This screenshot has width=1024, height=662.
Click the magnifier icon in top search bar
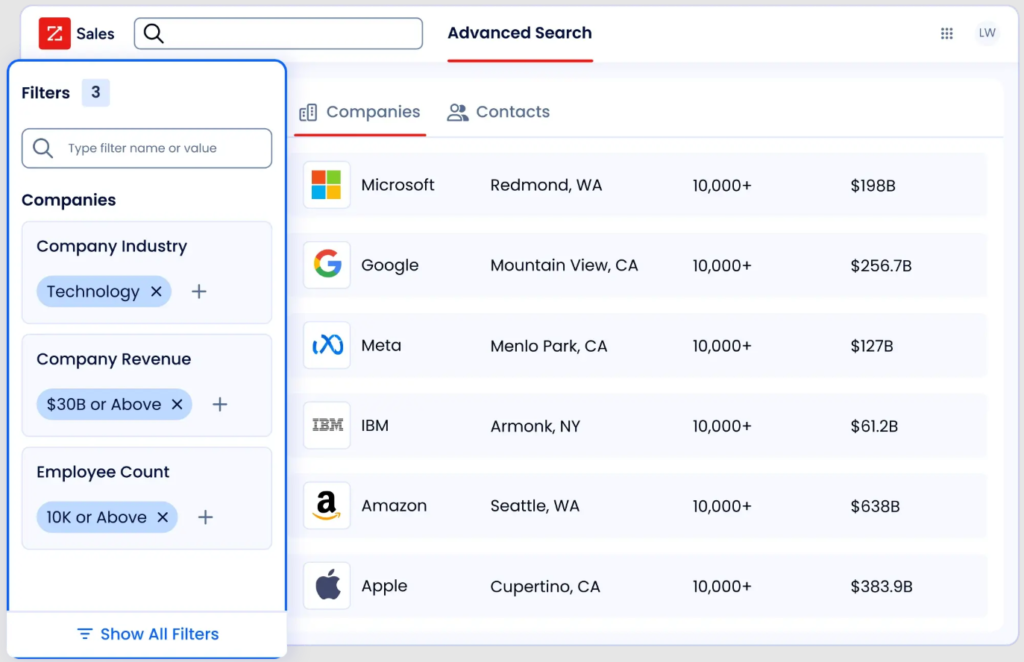[x=153, y=33]
